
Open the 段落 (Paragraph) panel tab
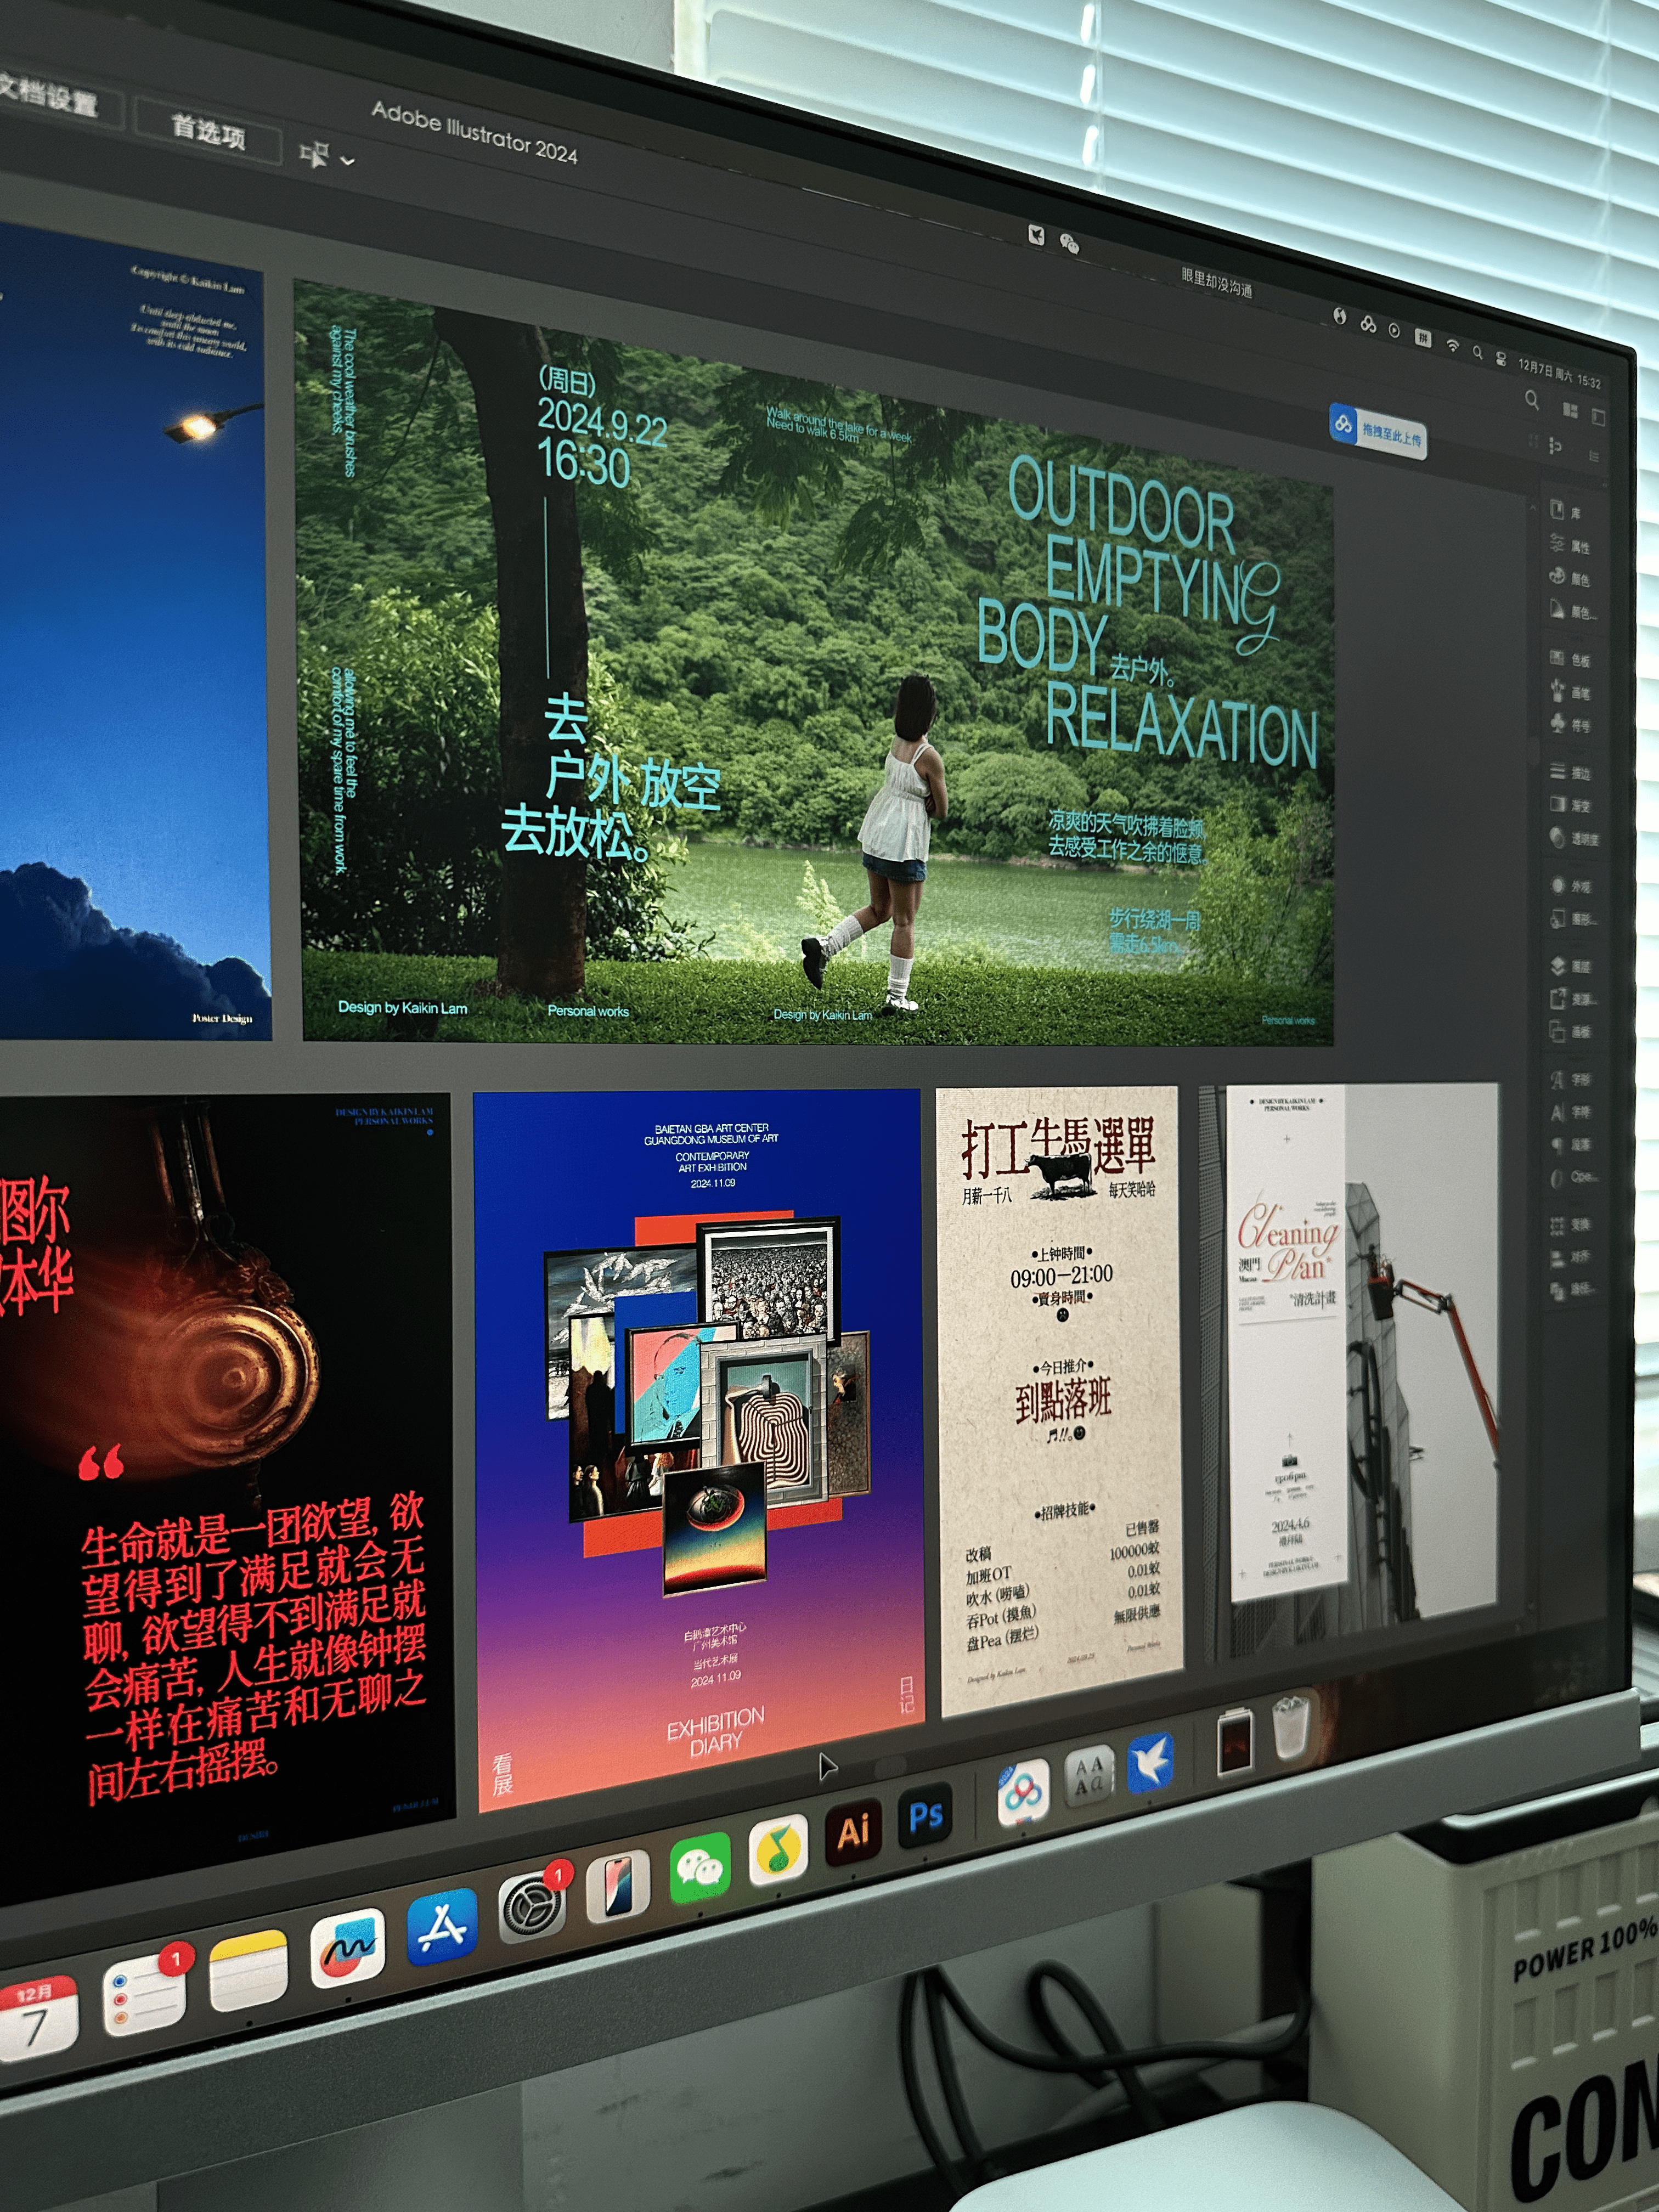coord(1570,1144)
